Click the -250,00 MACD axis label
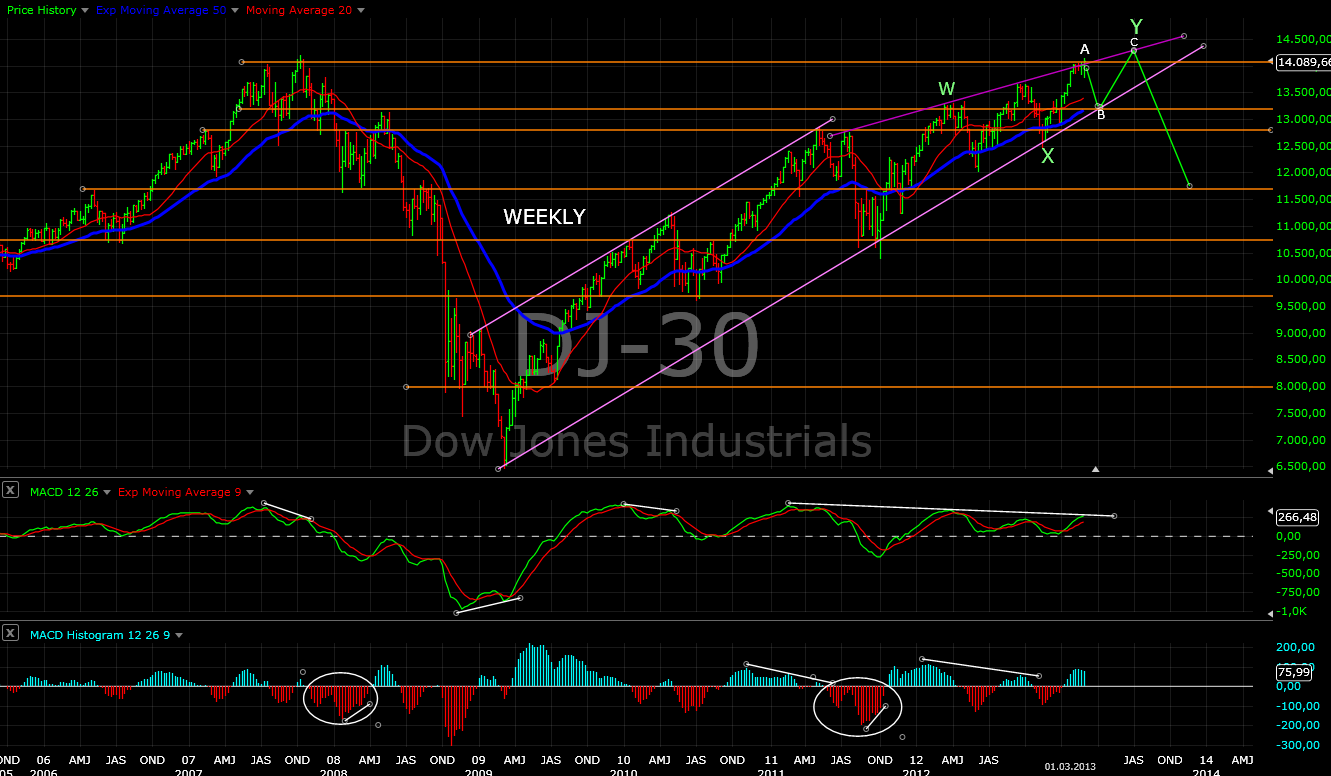The image size is (1331, 776). [x=1299, y=555]
